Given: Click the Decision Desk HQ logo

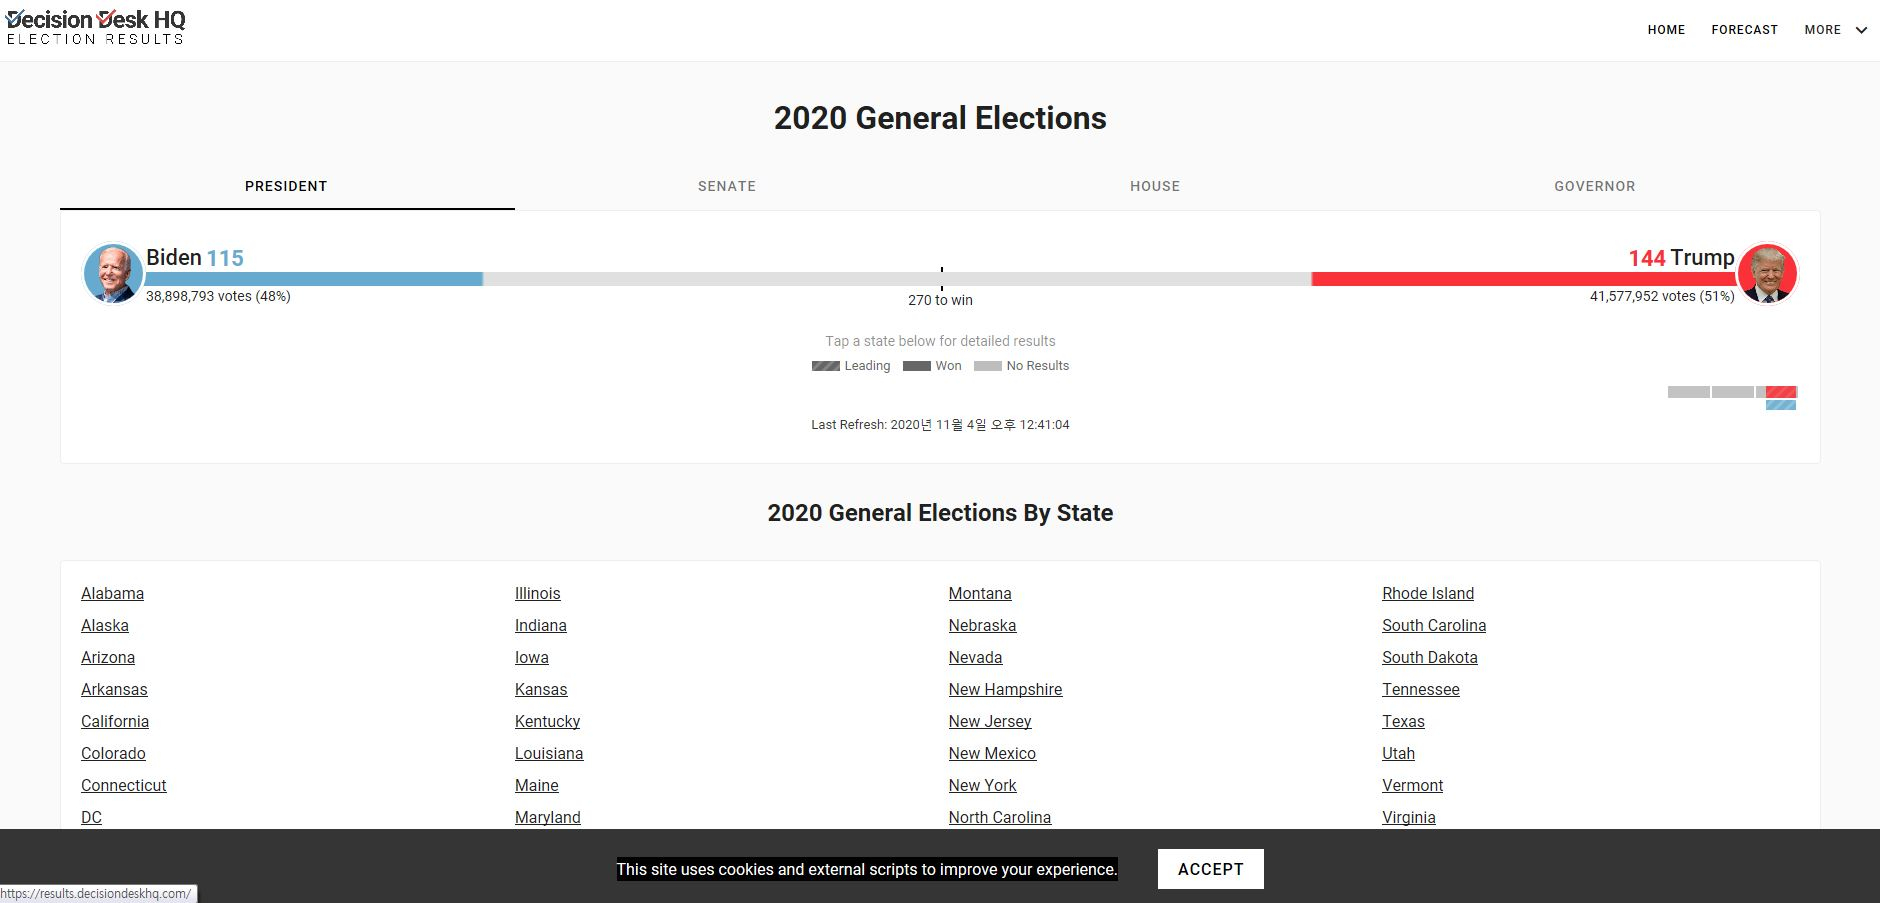Looking at the screenshot, I should pyautogui.click(x=96, y=27).
